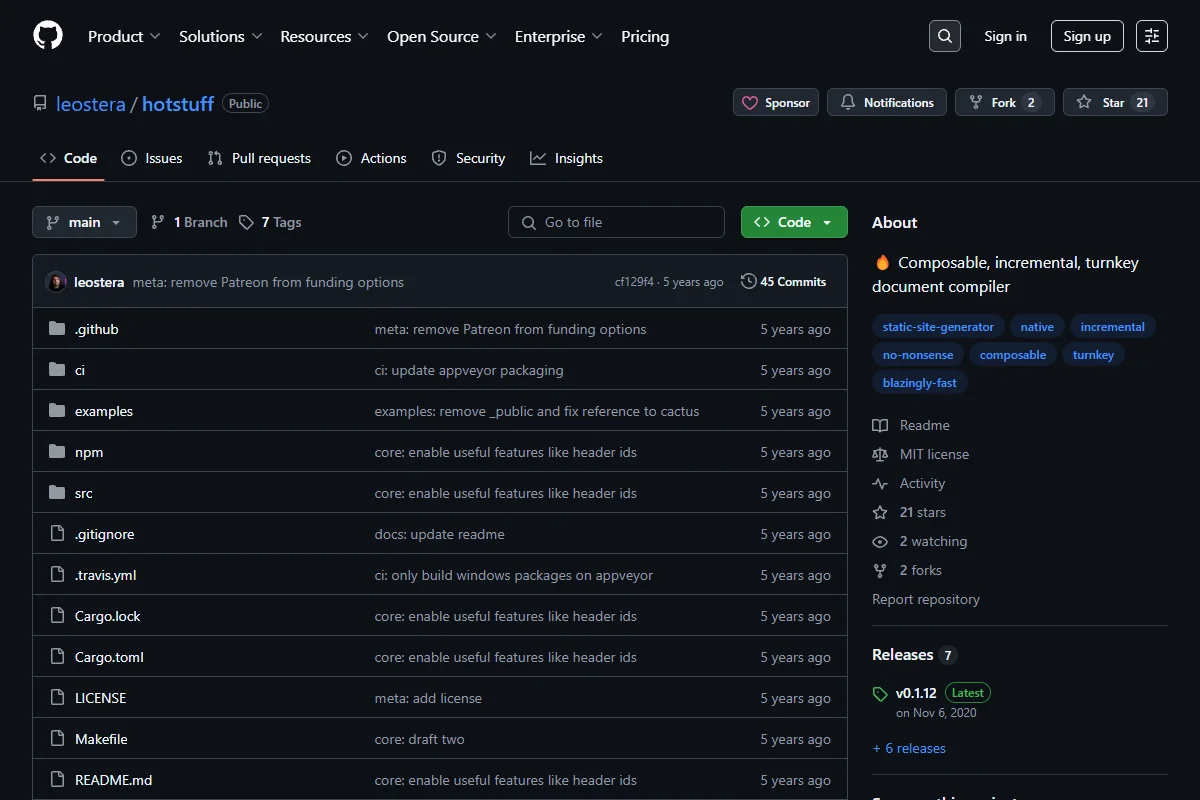This screenshot has height=800, width=1200.
Task: Hit the Sign up button
Action: coord(1087,36)
